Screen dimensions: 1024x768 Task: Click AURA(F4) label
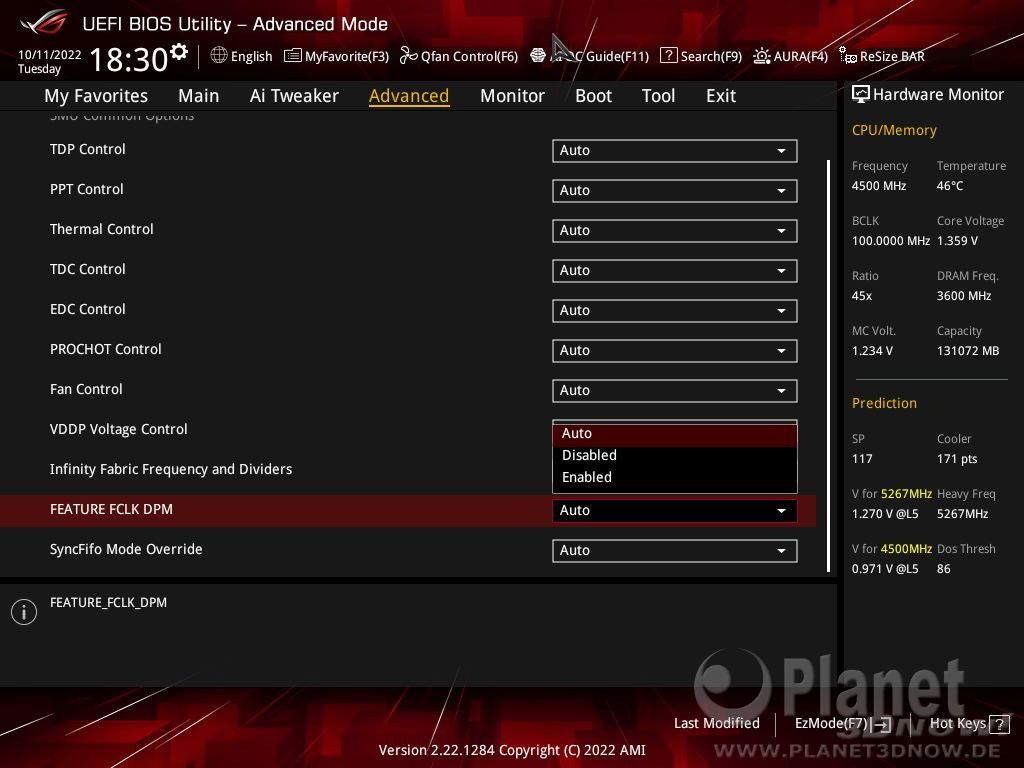pyautogui.click(x=801, y=56)
